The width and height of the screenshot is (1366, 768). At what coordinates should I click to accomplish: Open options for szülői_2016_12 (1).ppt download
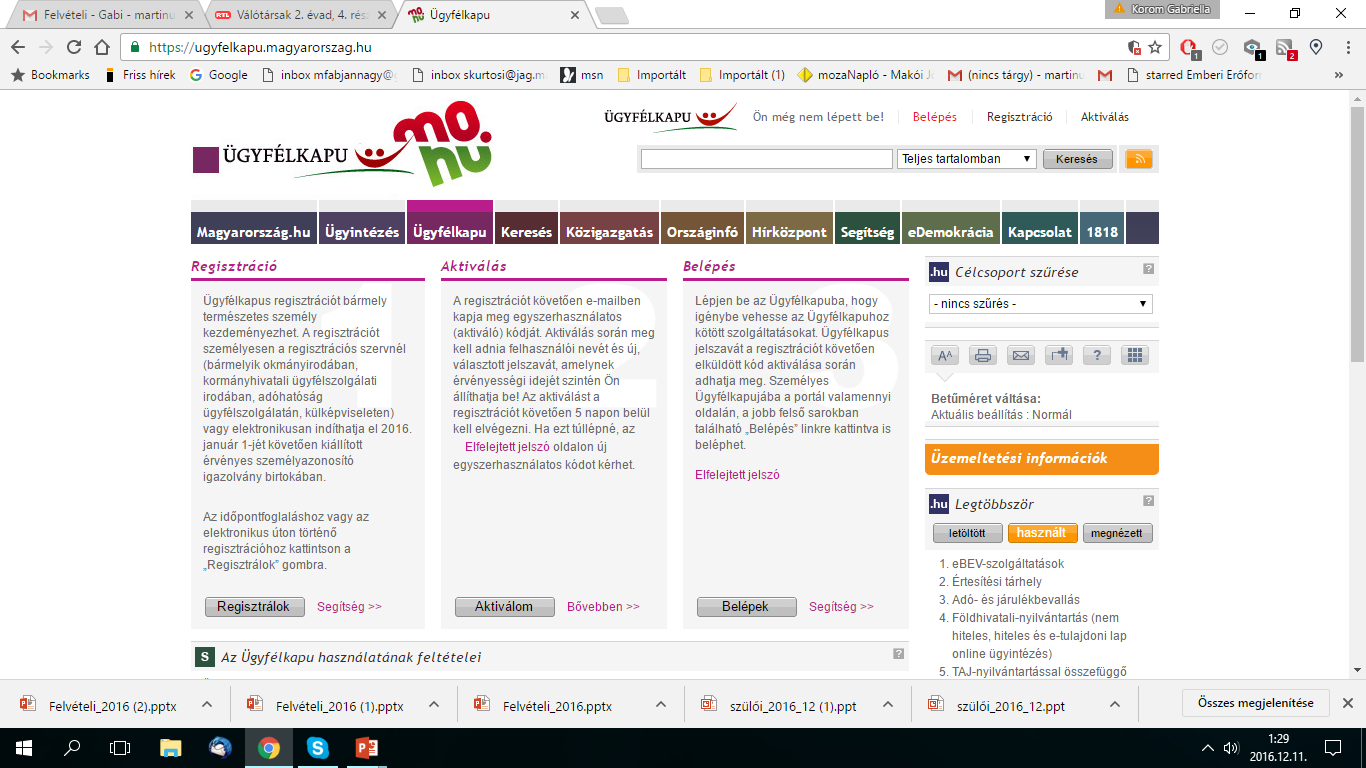[889, 704]
